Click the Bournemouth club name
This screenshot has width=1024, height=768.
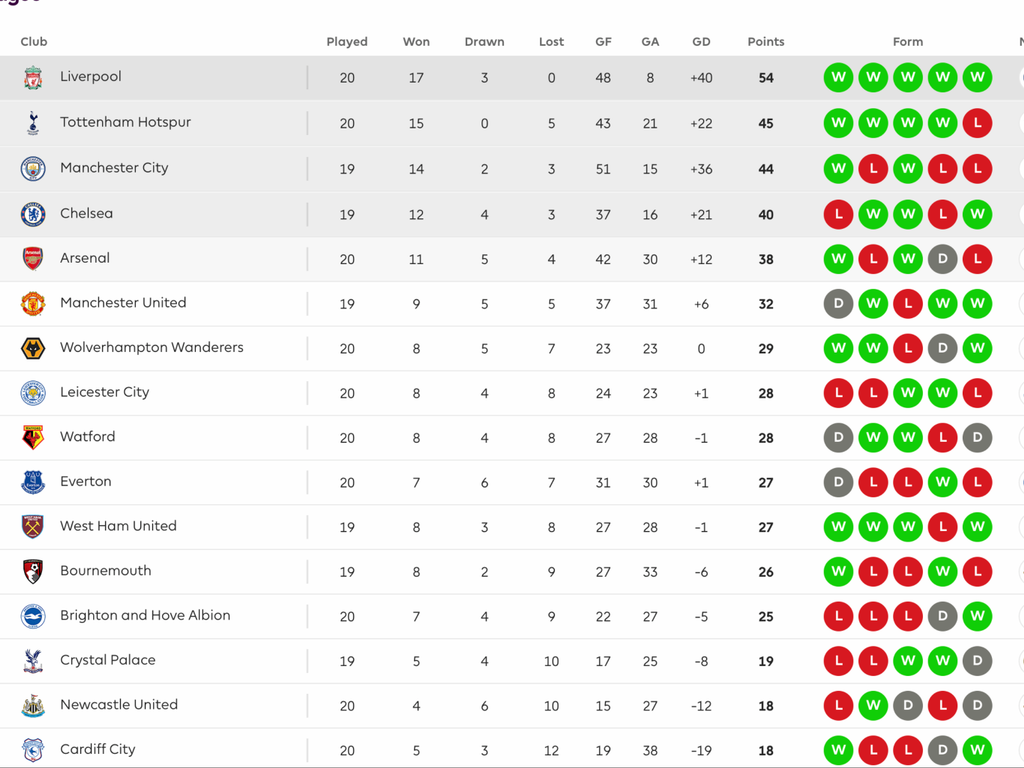click(105, 571)
